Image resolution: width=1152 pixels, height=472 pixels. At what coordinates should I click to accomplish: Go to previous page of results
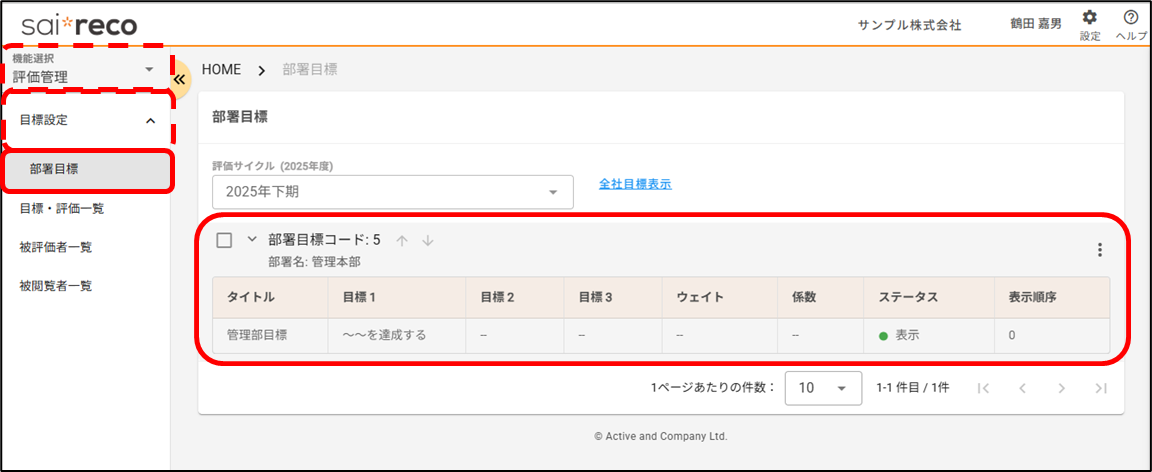[1022, 388]
